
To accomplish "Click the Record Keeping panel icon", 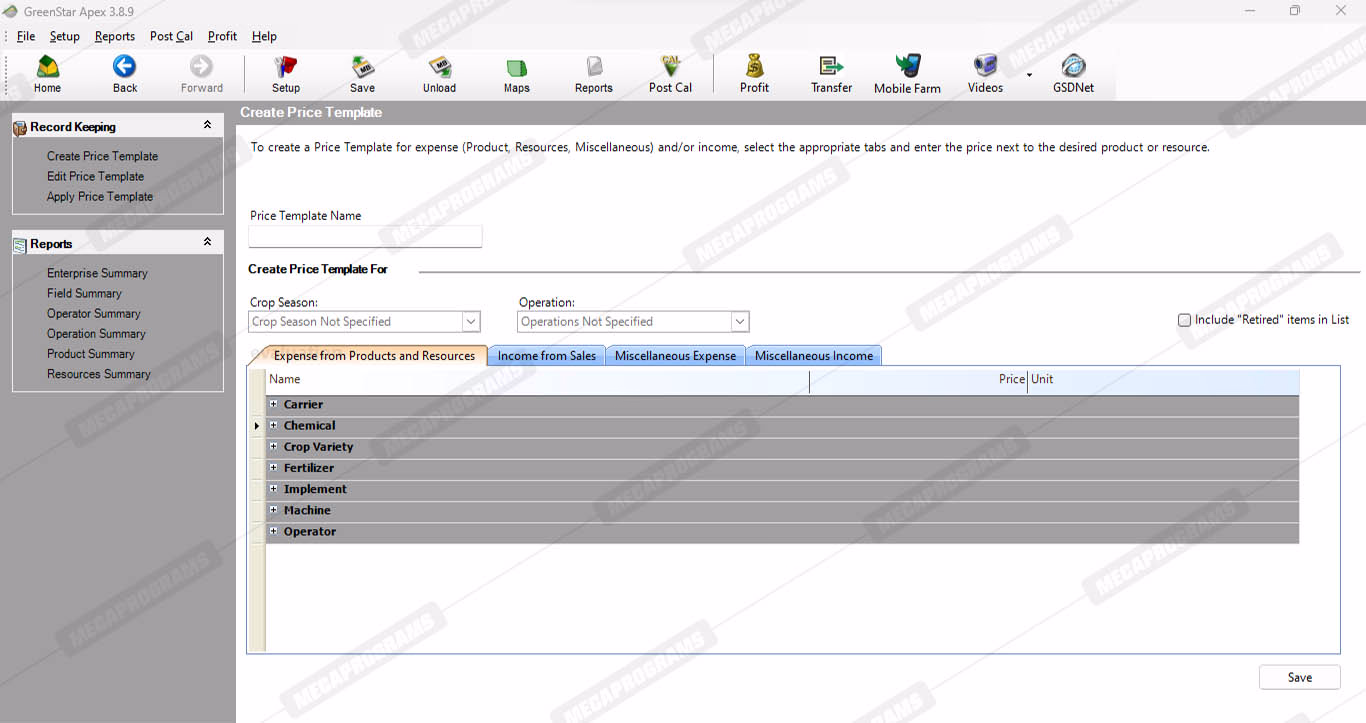I will point(20,128).
